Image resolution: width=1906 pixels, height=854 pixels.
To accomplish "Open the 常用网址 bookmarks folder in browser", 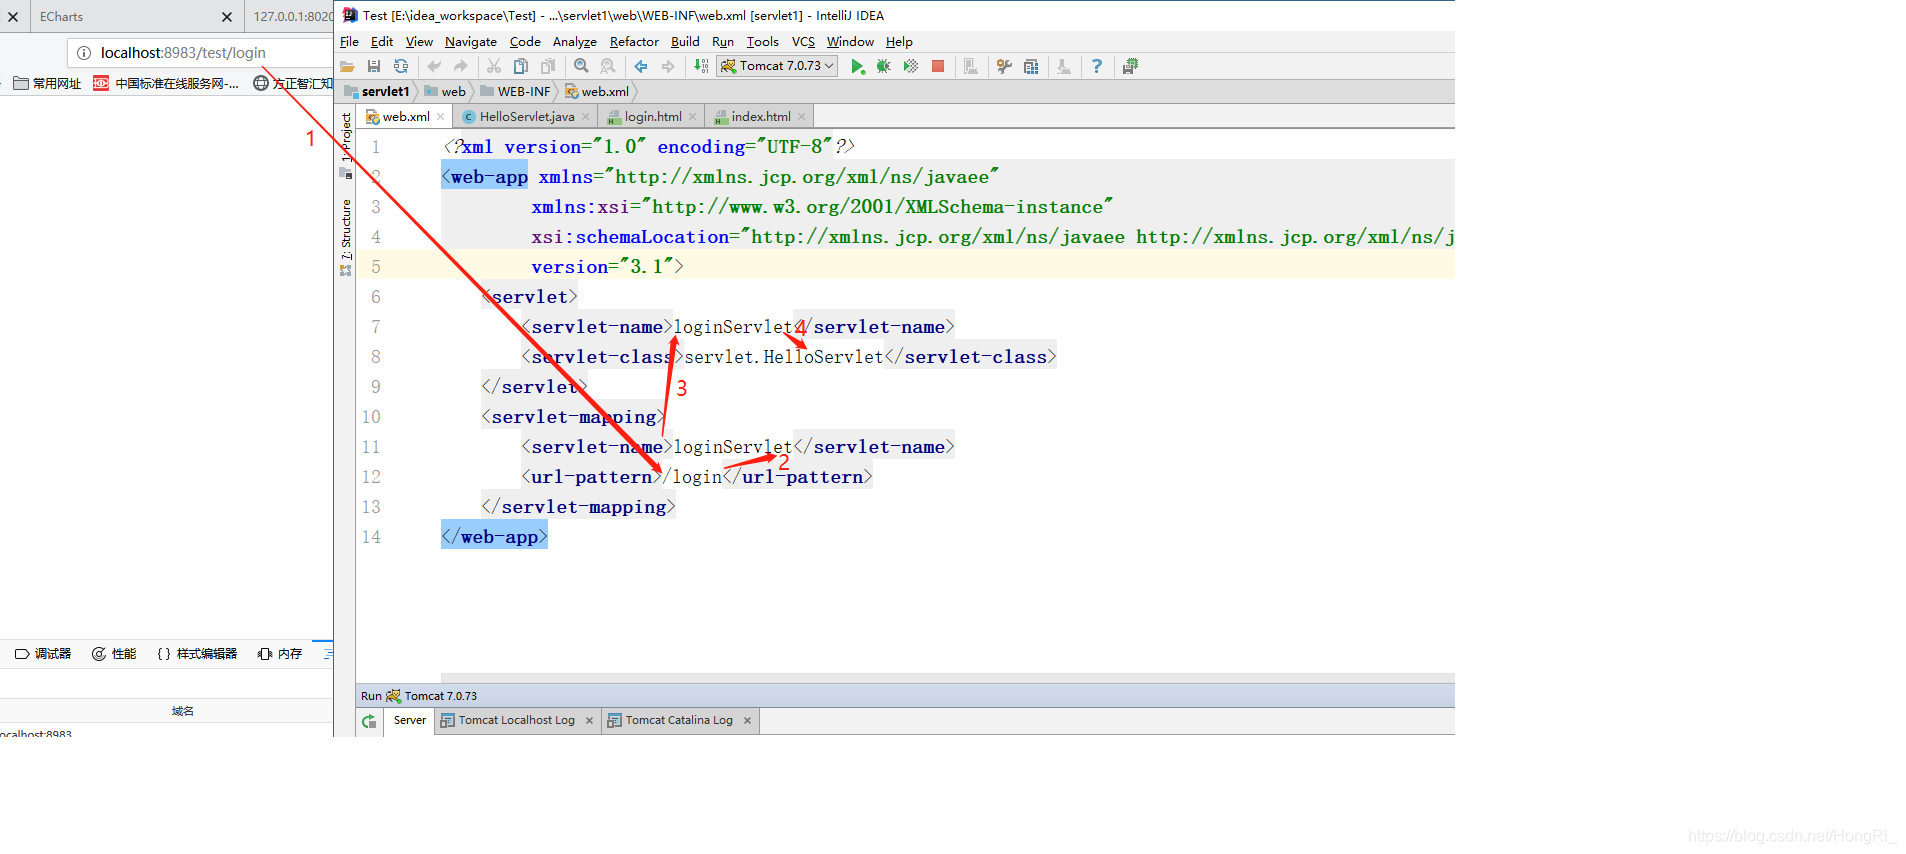I will [x=47, y=83].
